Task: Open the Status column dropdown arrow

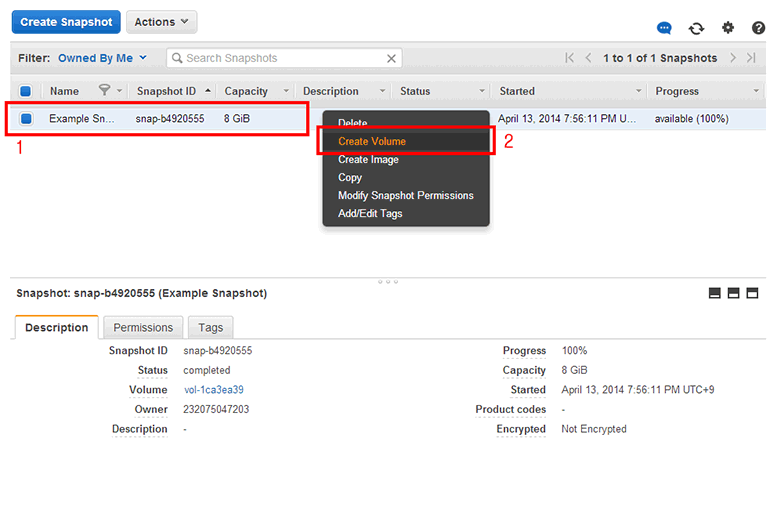Action: pos(482,91)
